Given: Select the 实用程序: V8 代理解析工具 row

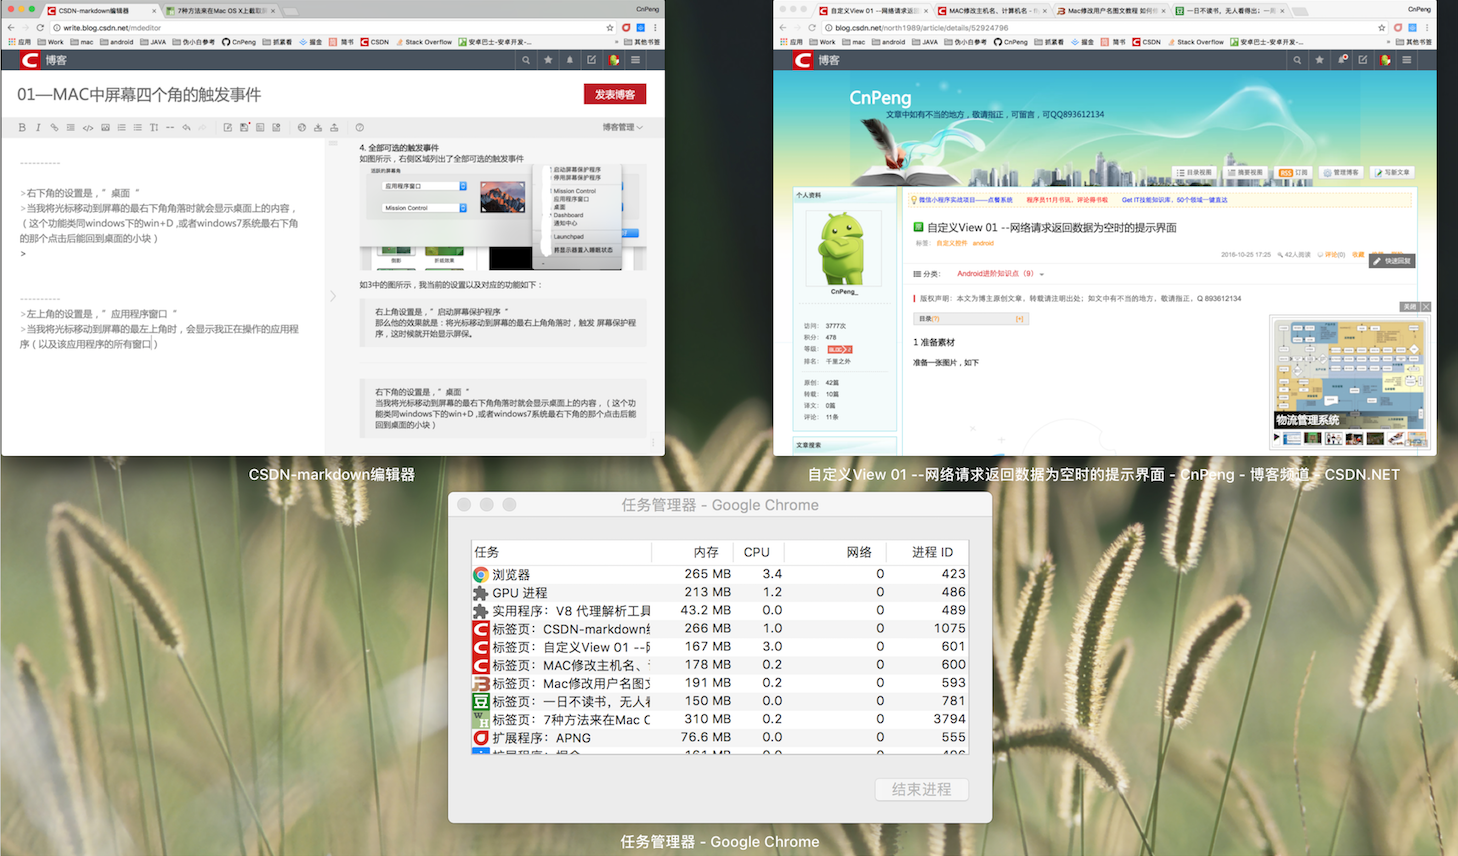Looking at the screenshot, I should pos(720,610).
